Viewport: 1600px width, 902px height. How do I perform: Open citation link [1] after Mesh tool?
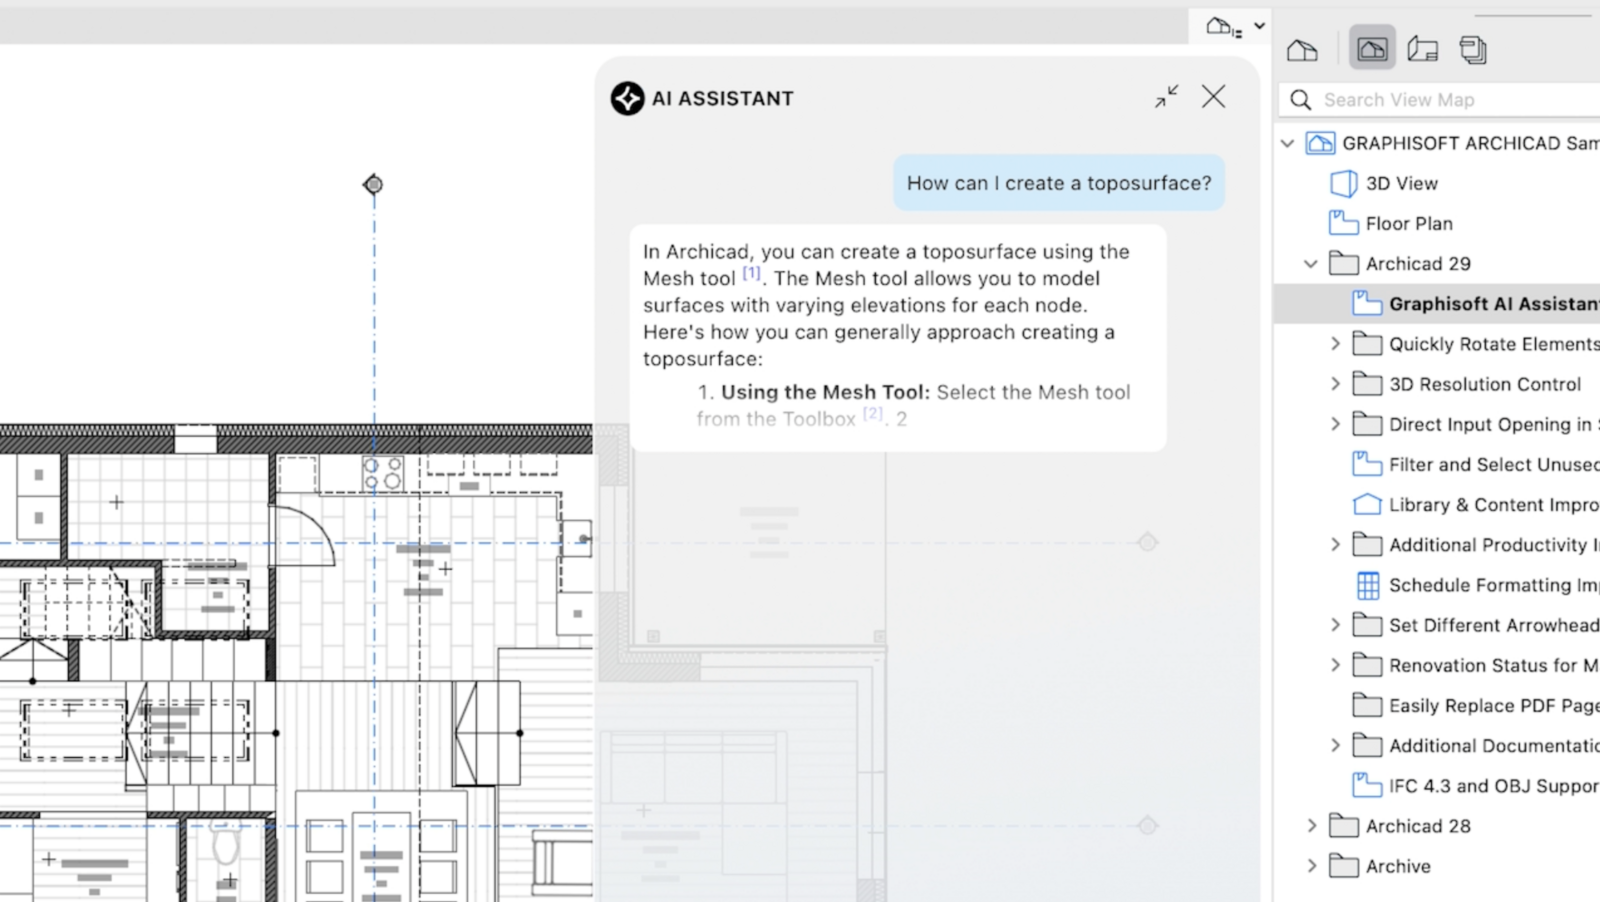751,273
